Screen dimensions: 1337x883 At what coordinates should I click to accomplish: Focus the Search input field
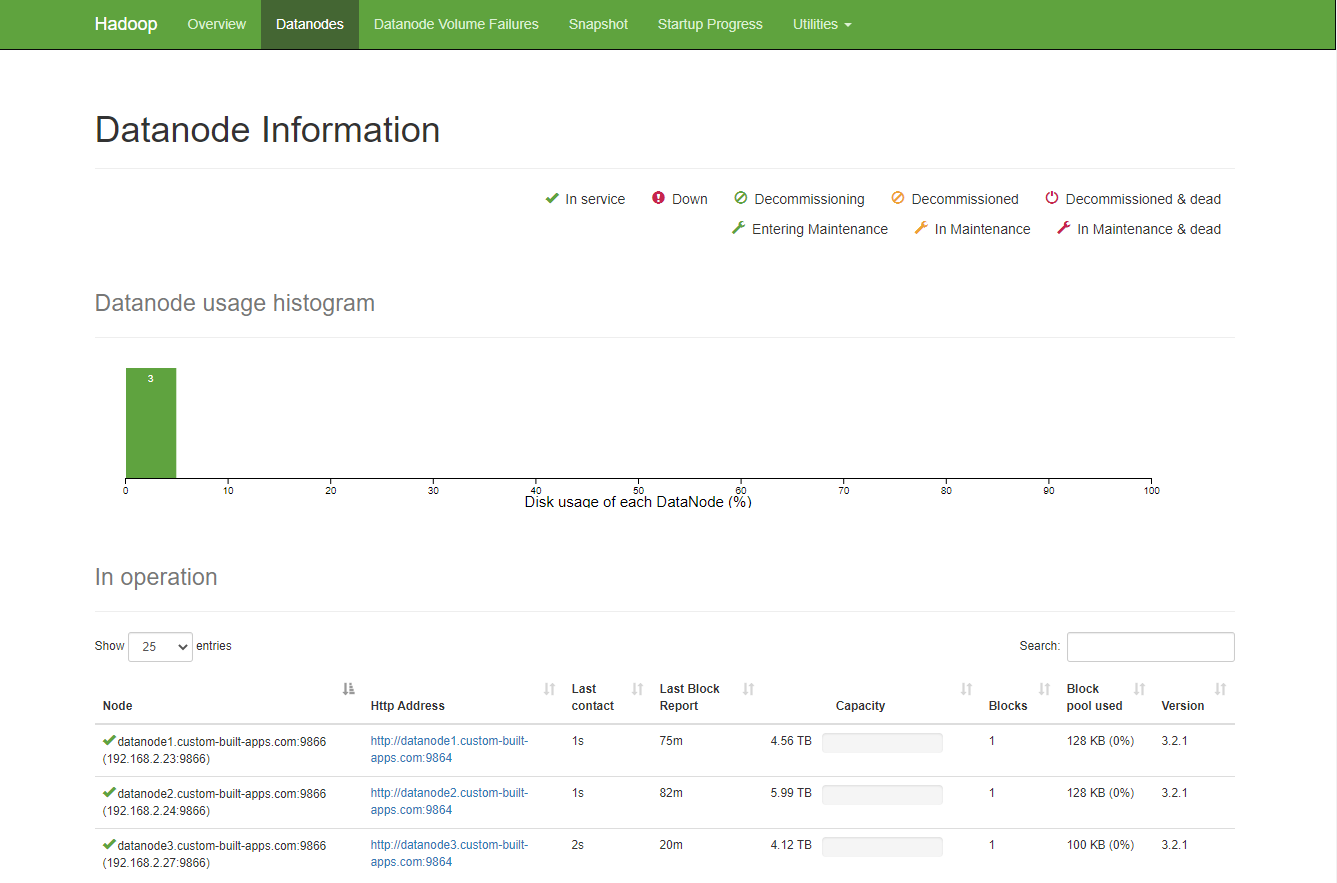(1150, 647)
